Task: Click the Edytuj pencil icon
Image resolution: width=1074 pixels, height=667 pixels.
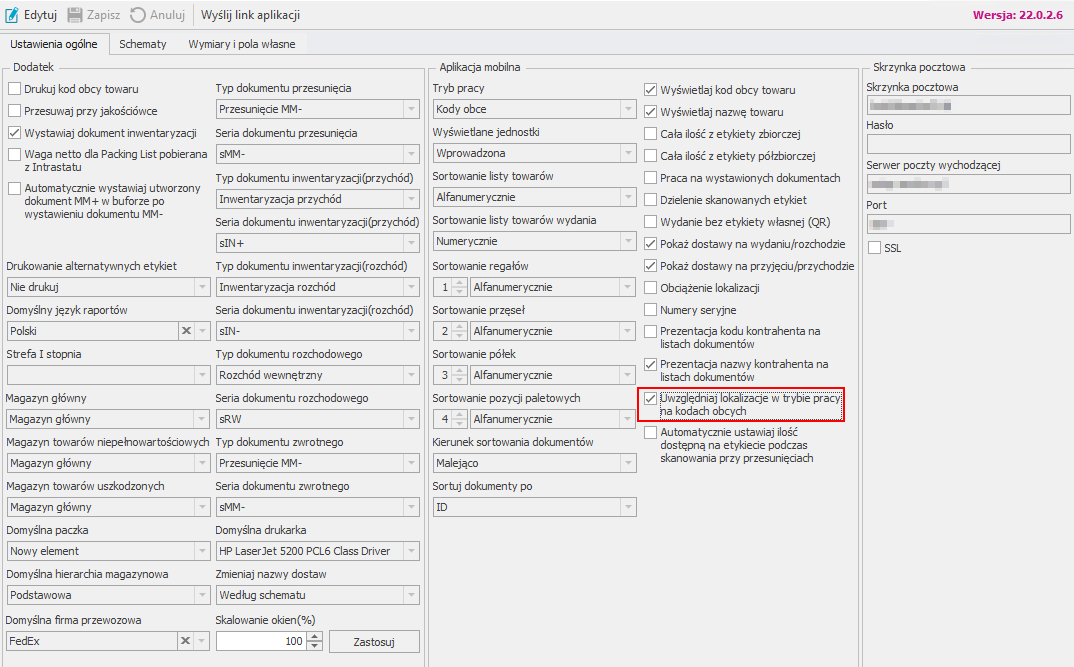Action: click(x=13, y=15)
